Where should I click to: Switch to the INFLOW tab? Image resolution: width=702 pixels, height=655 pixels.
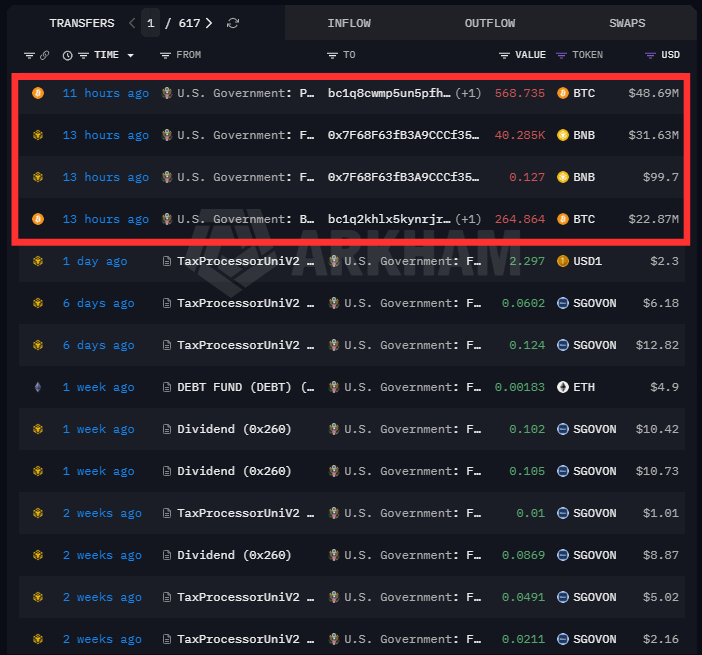click(349, 23)
